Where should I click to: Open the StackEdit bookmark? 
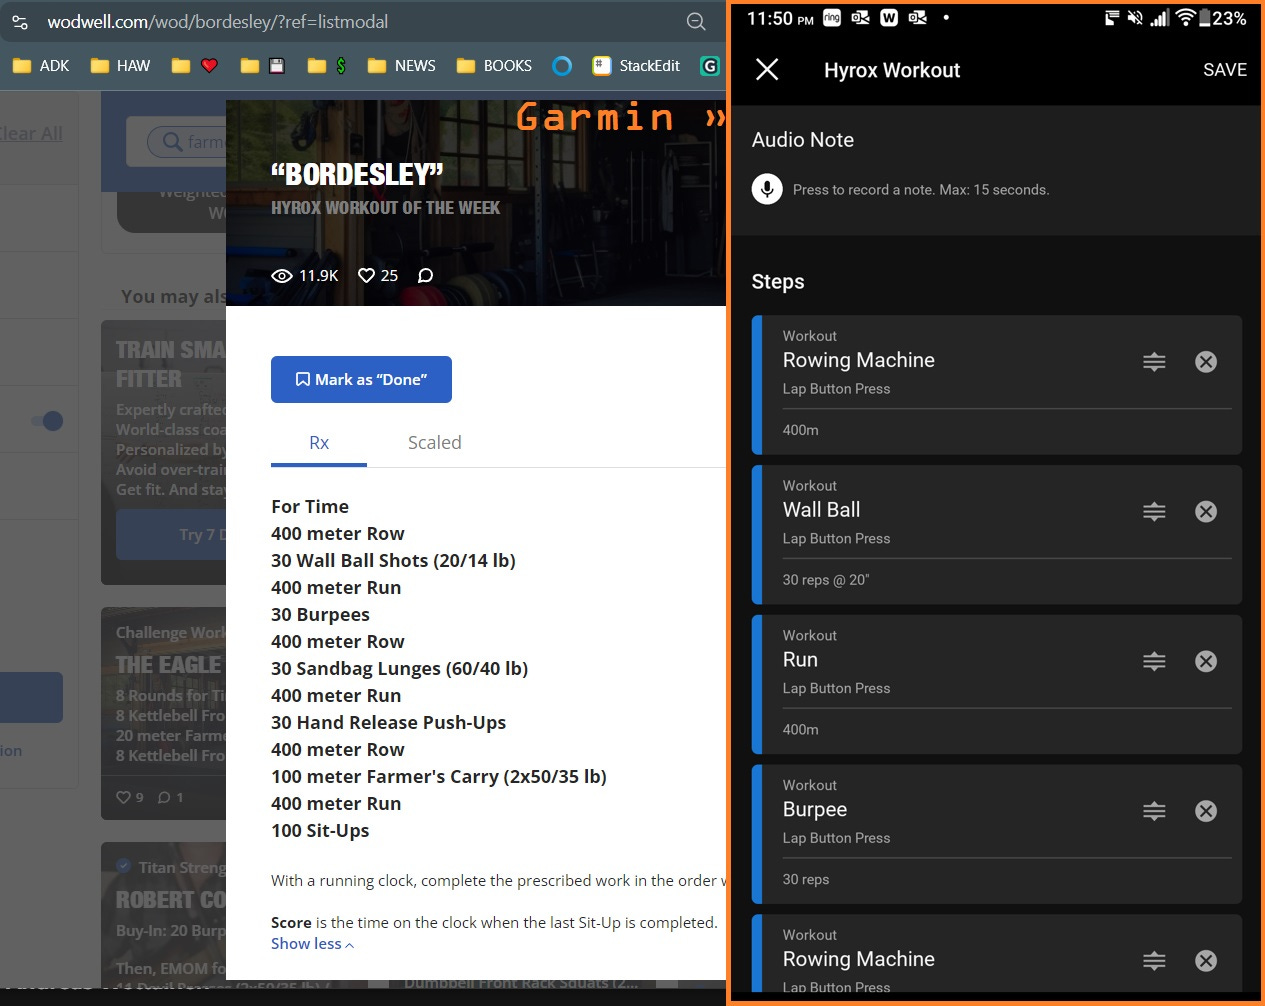636,66
